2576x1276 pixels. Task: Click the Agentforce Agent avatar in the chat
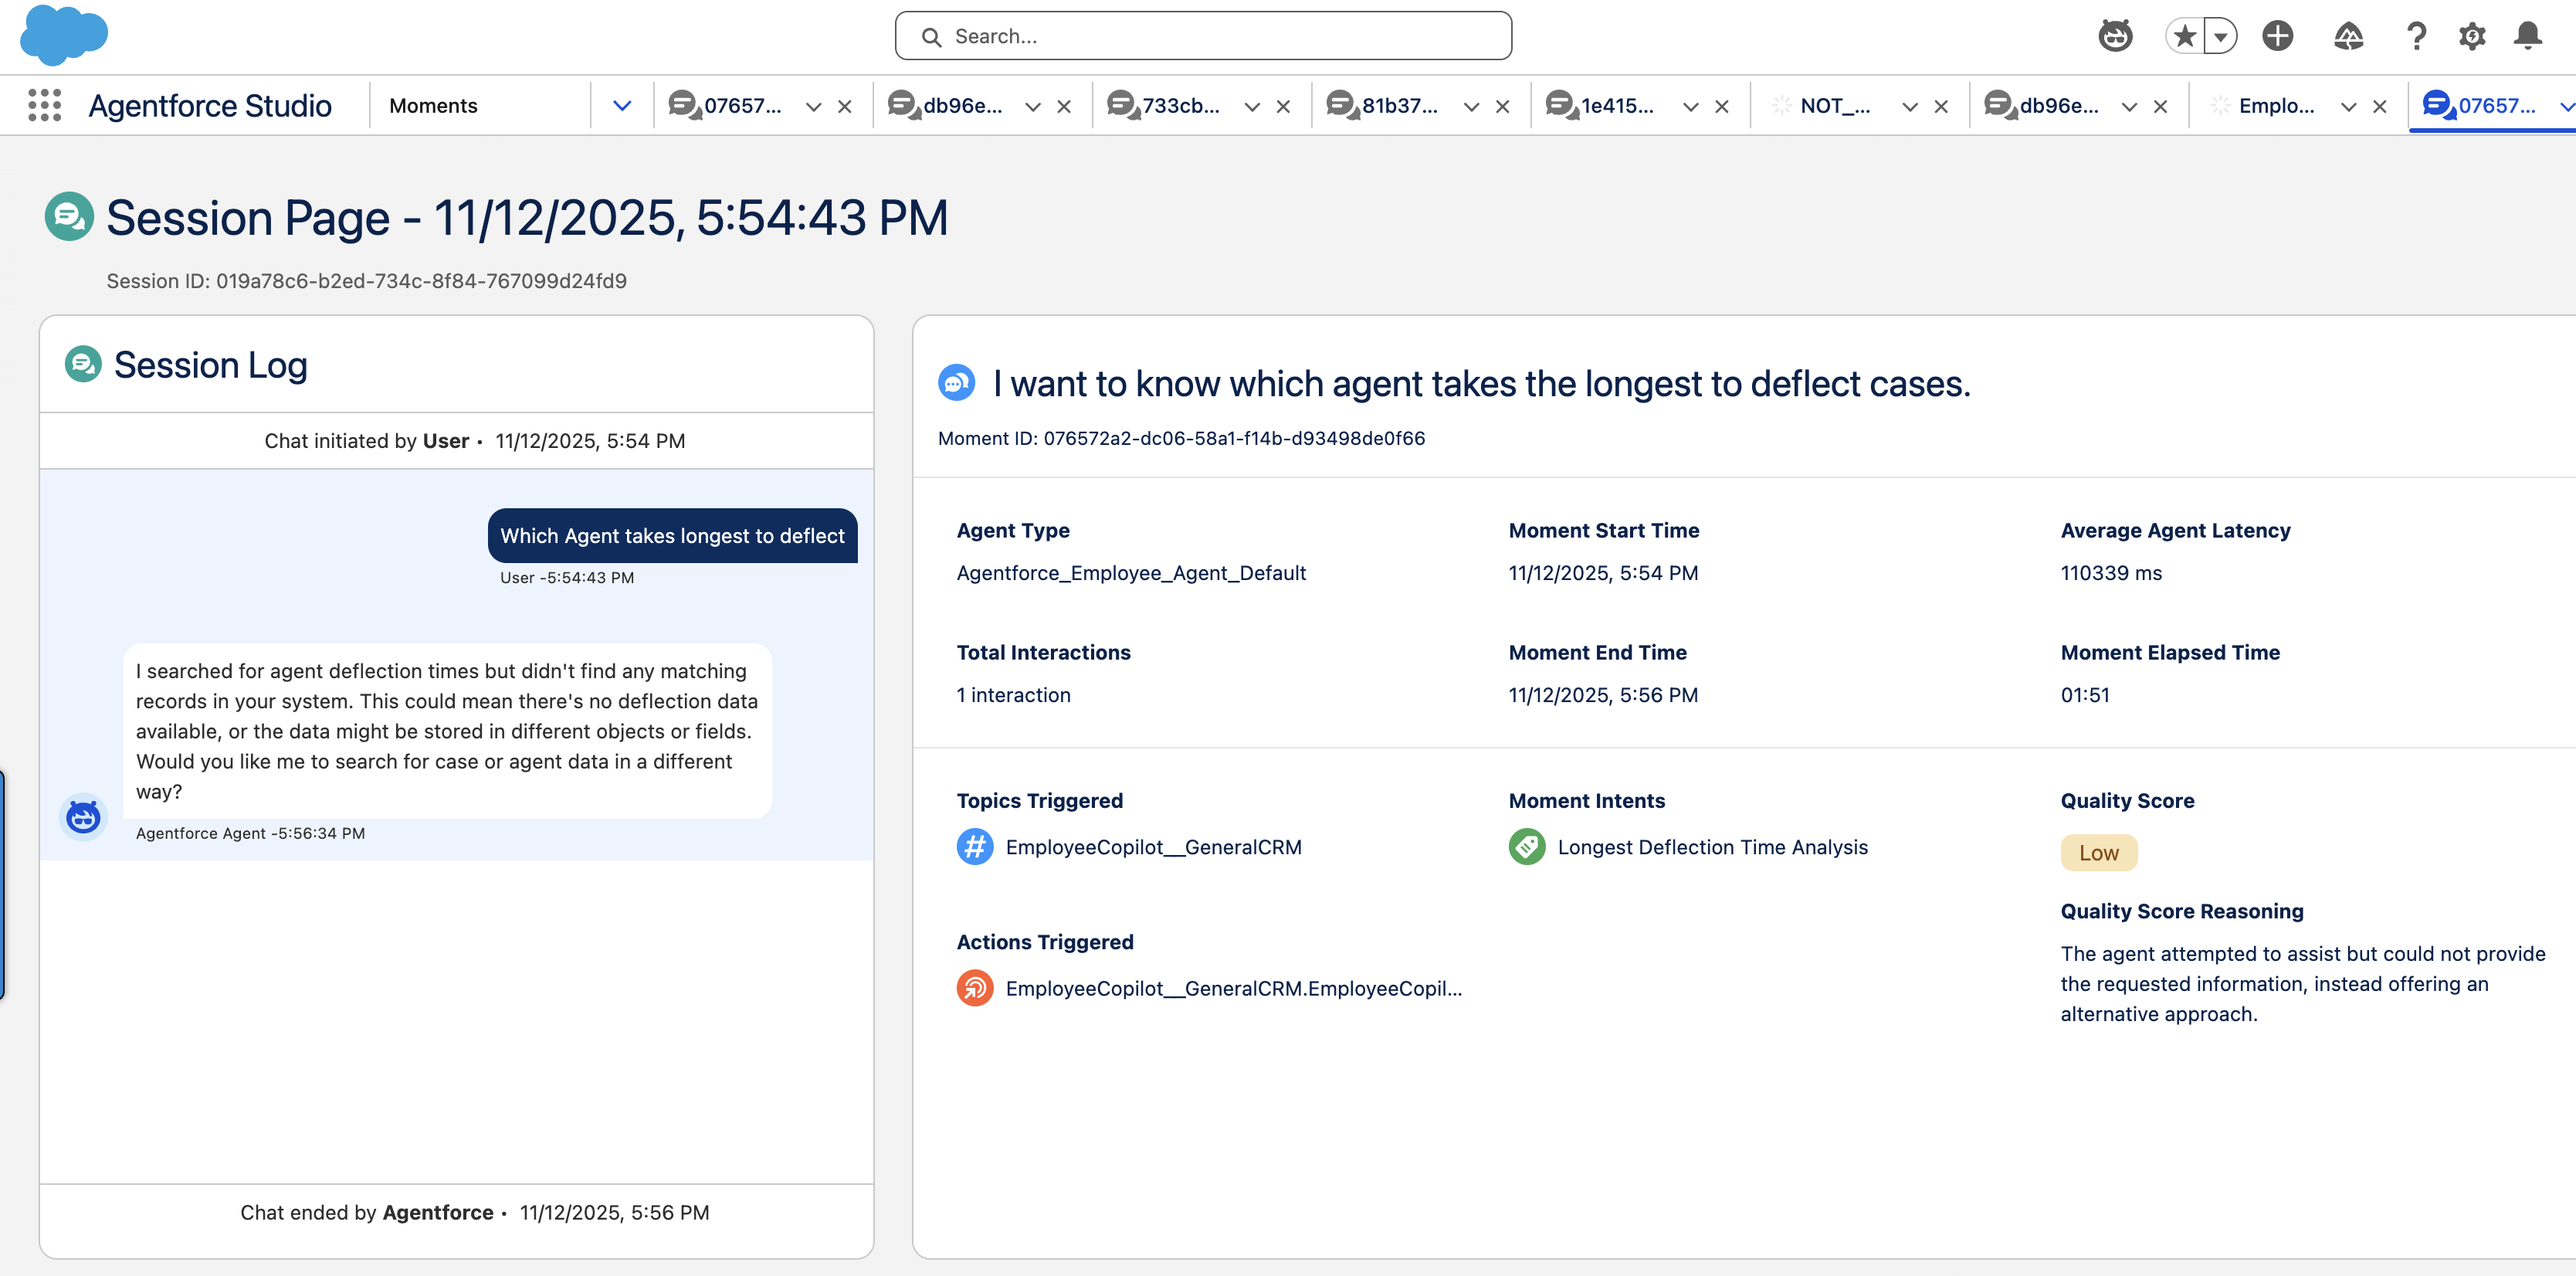(x=83, y=817)
